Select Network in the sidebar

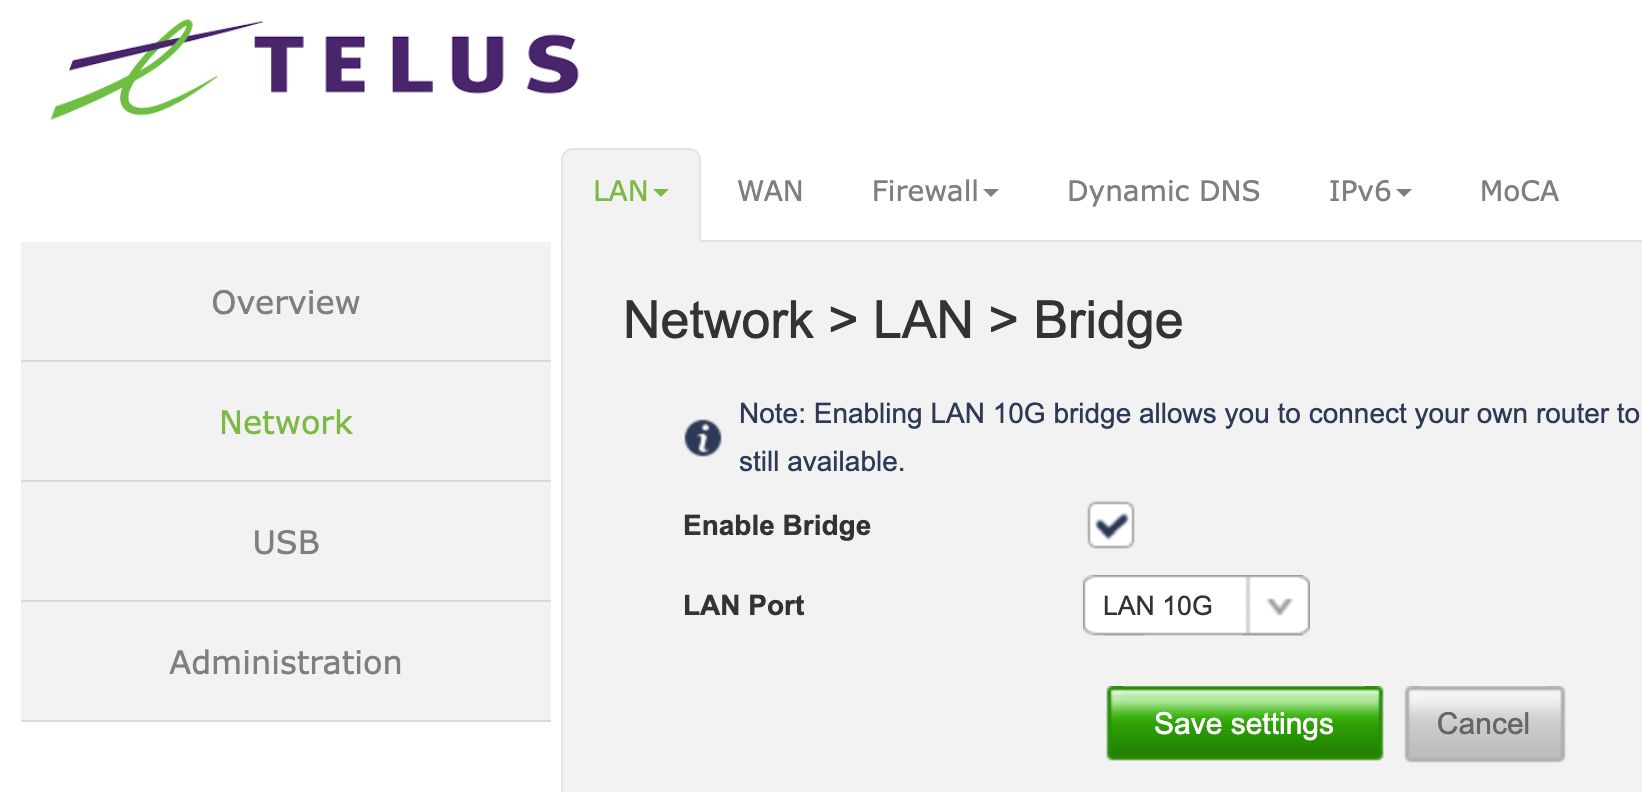click(x=285, y=422)
